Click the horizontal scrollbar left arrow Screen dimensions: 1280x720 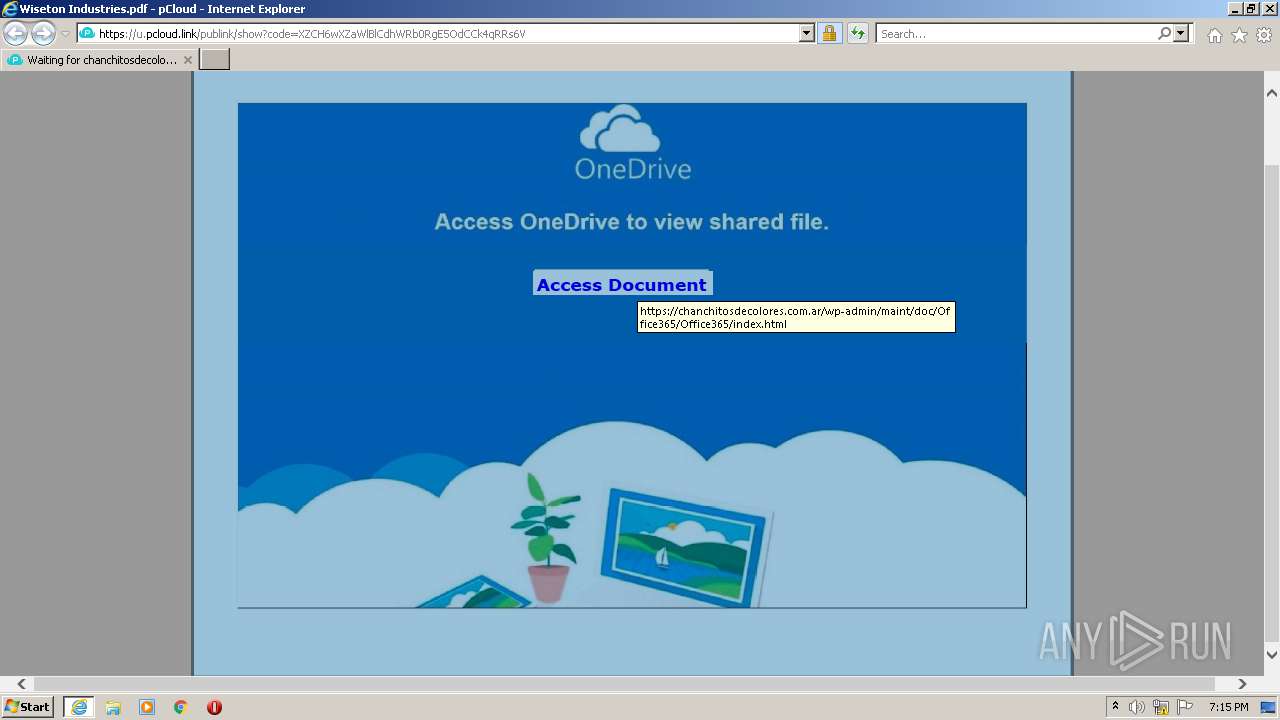pos(22,684)
